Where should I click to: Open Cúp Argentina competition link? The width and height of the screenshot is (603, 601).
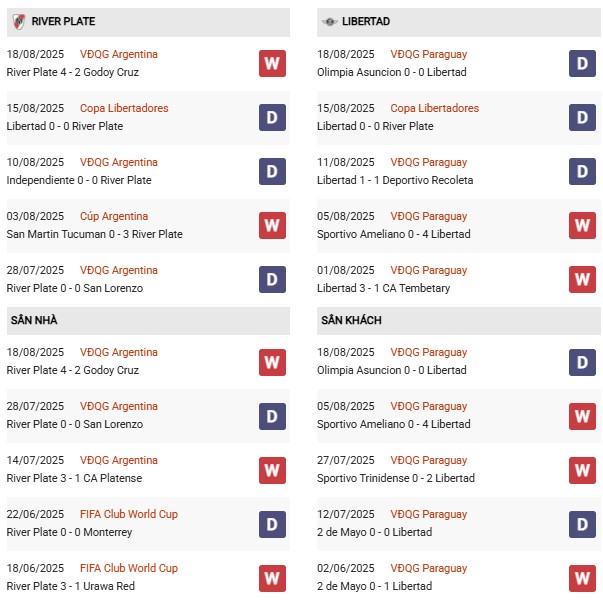click(x=114, y=216)
